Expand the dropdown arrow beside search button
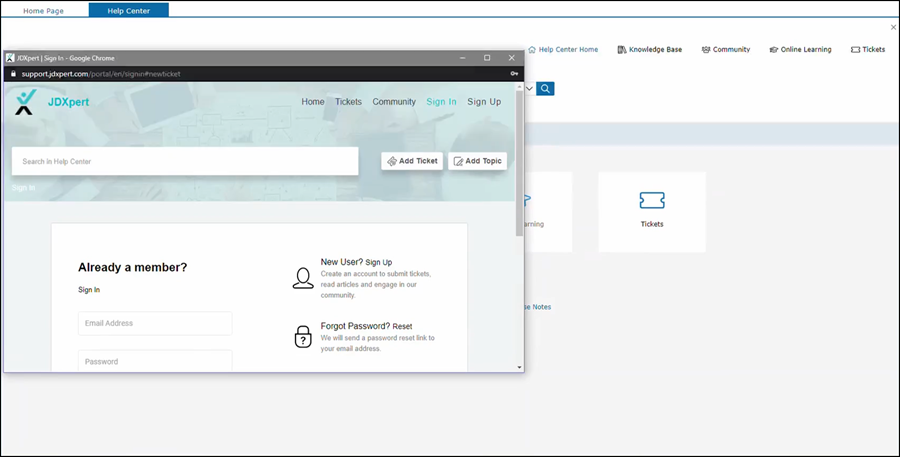Viewport: 900px width, 457px height. tap(529, 89)
